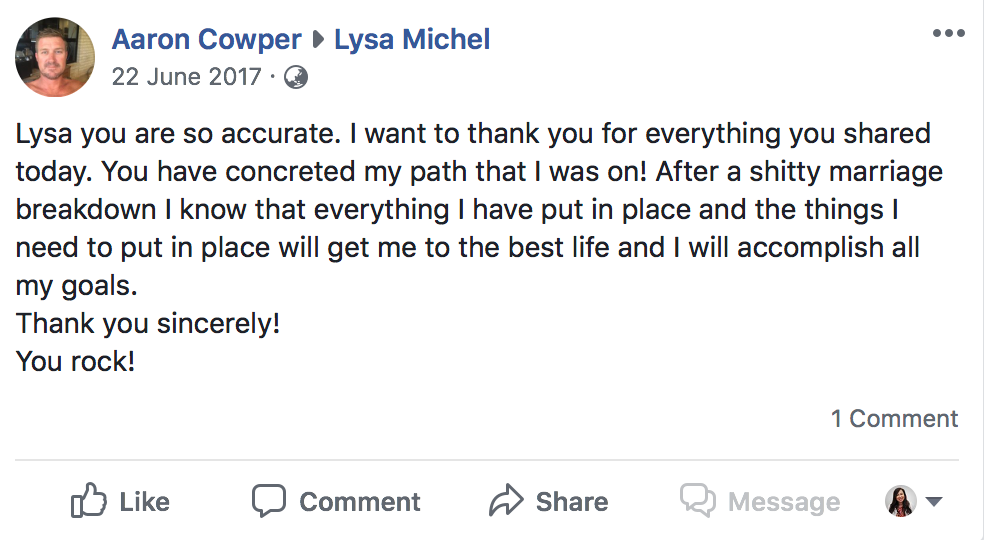Open Aaron Cowper's profile via name link
This screenshot has height=540, width=984.
coord(206,40)
